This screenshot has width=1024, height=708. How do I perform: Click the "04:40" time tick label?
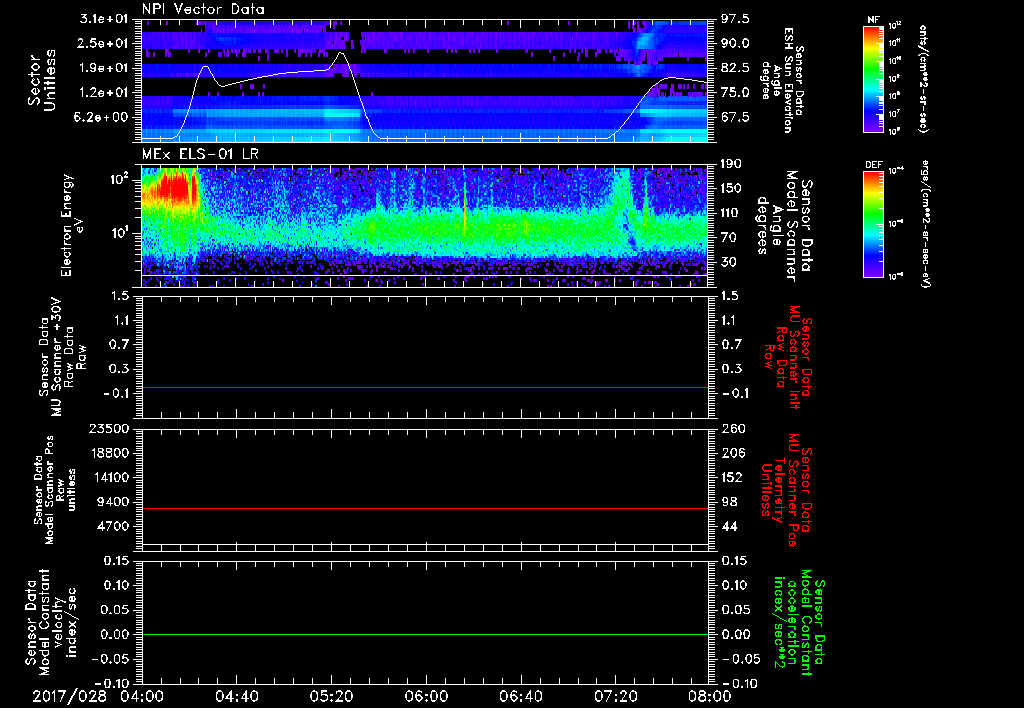click(236, 696)
